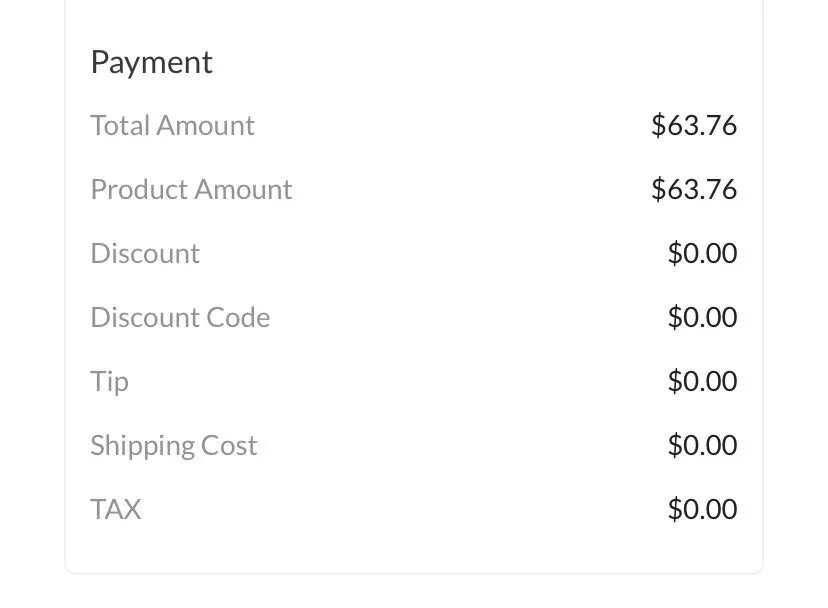Click the Total Amount value $63.76
828x608 pixels.
click(x=694, y=126)
